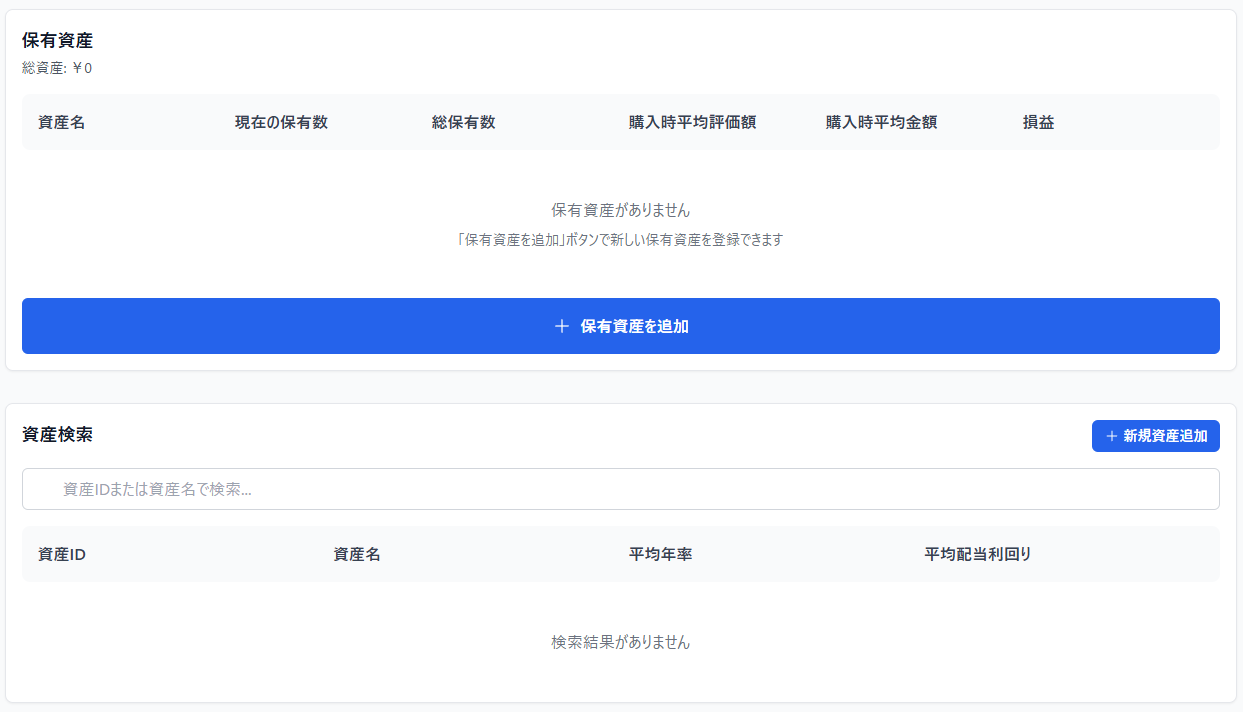This screenshot has width=1243, height=712.
Task: Click the 購入時平均金額 column header
Action: click(881, 122)
